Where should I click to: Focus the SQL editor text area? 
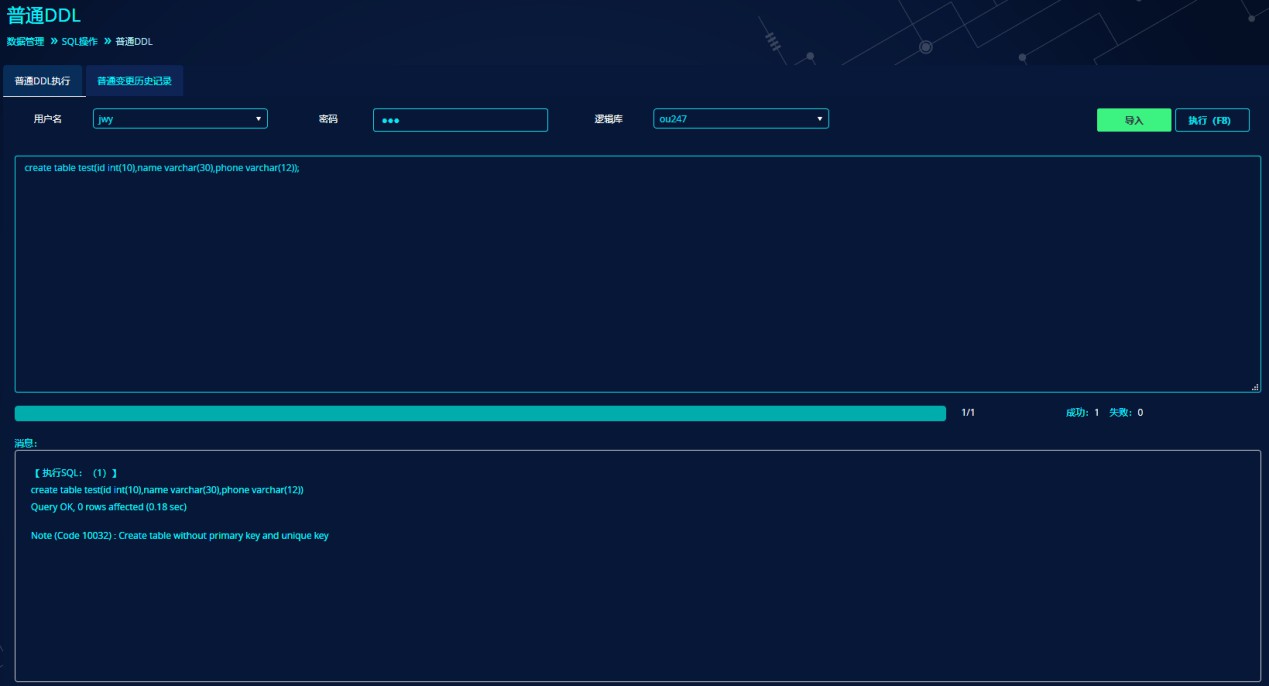tap(638, 274)
